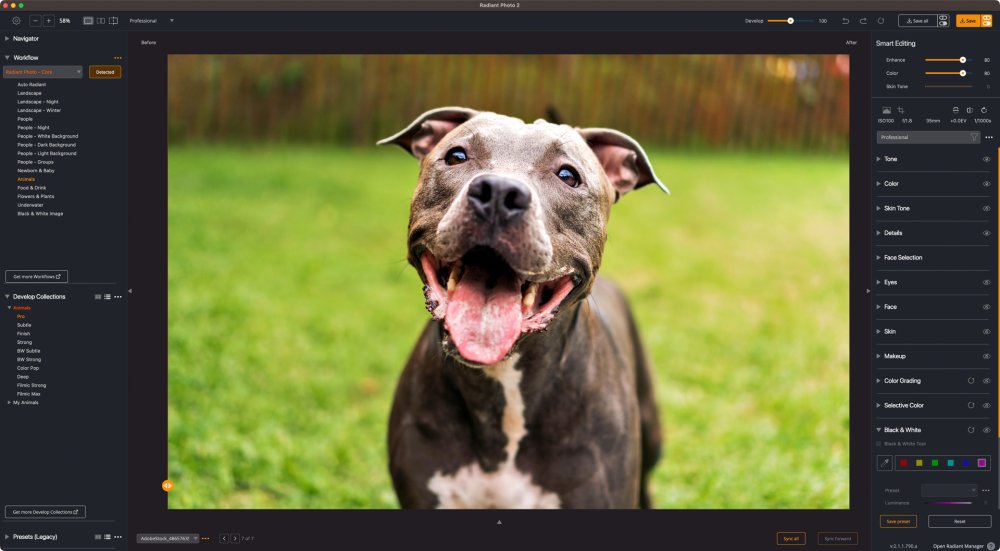Reset Selective Color with its circular arrow
This screenshot has height=551, width=1000.
pyautogui.click(x=971, y=405)
